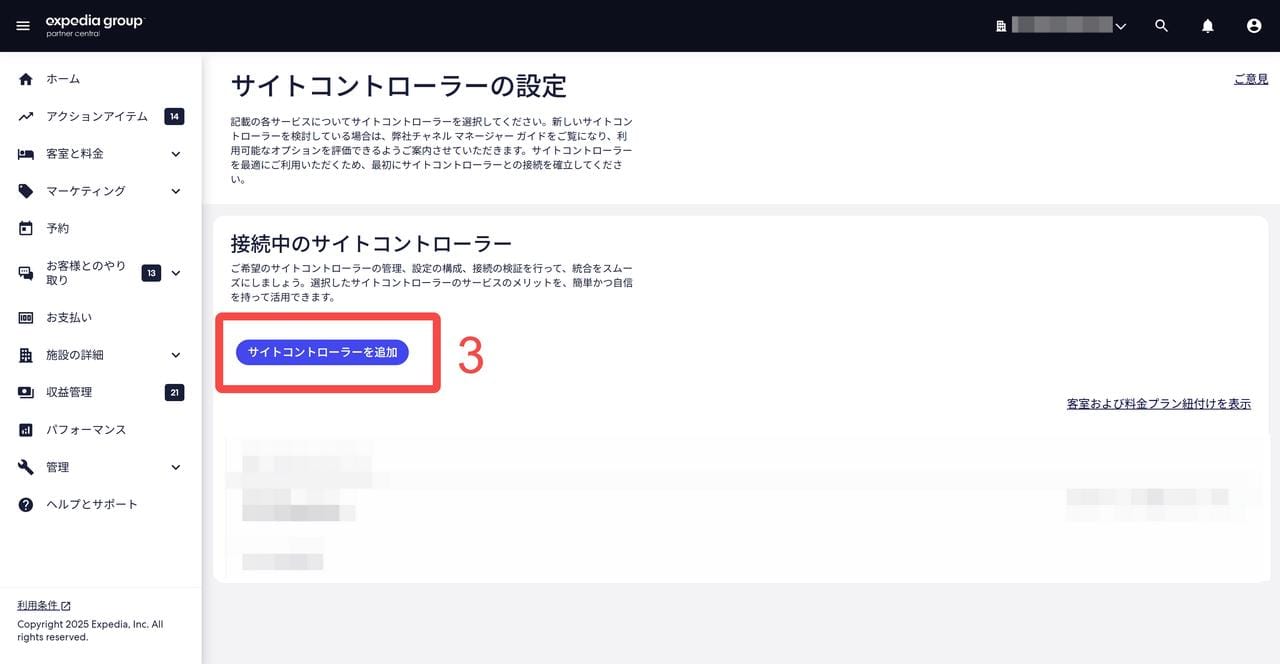Expand the 客室と料金 menu chevron
Image resolution: width=1280 pixels, height=664 pixels.
(x=176, y=154)
